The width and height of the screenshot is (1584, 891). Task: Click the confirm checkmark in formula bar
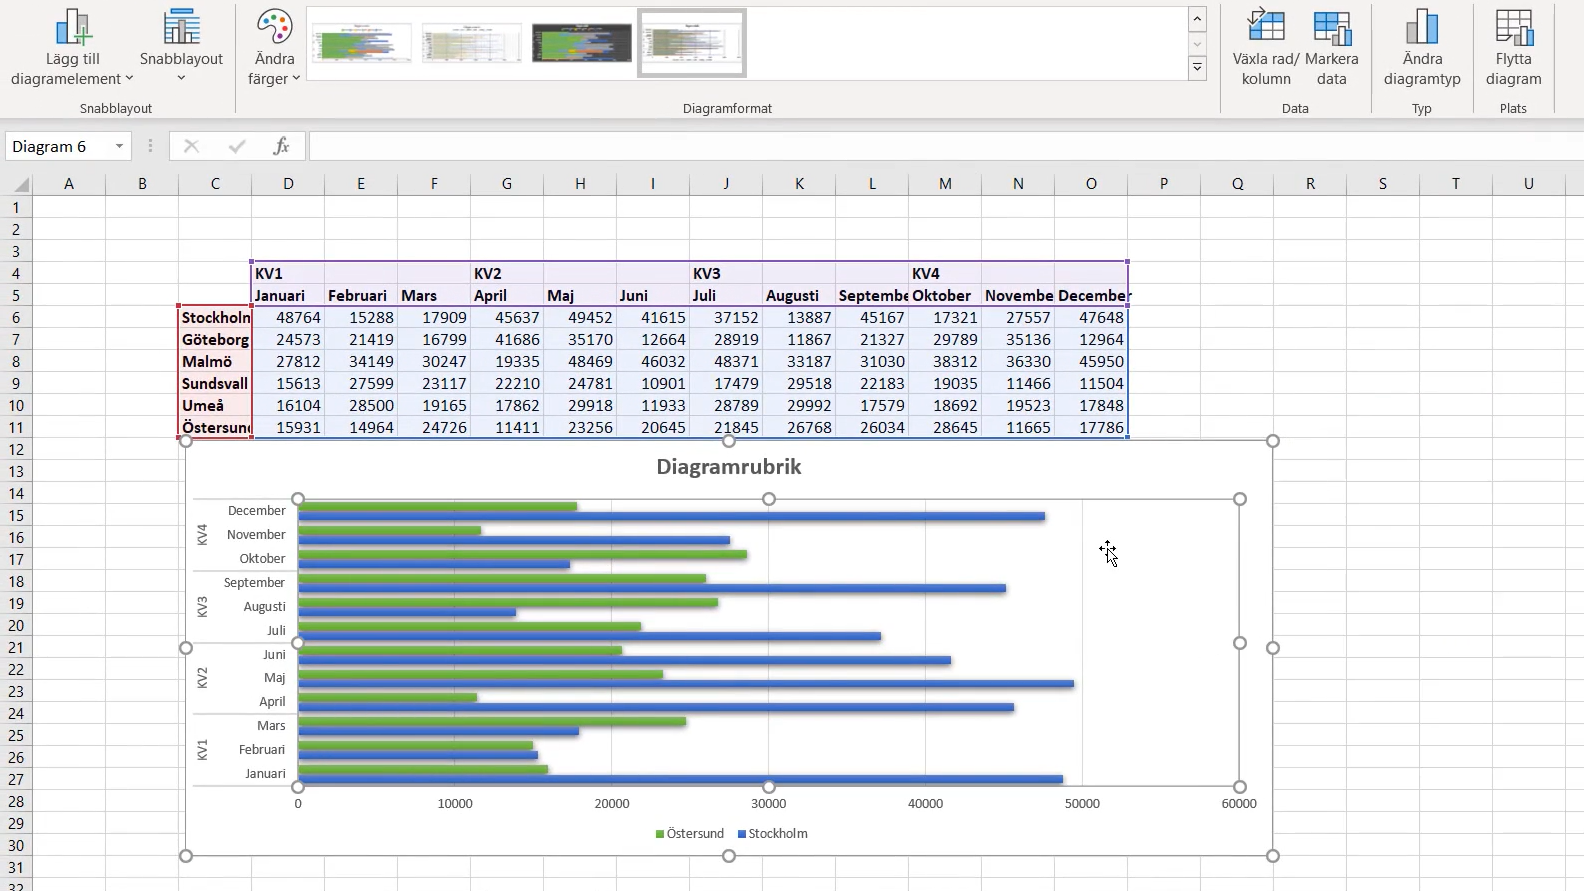point(237,146)
